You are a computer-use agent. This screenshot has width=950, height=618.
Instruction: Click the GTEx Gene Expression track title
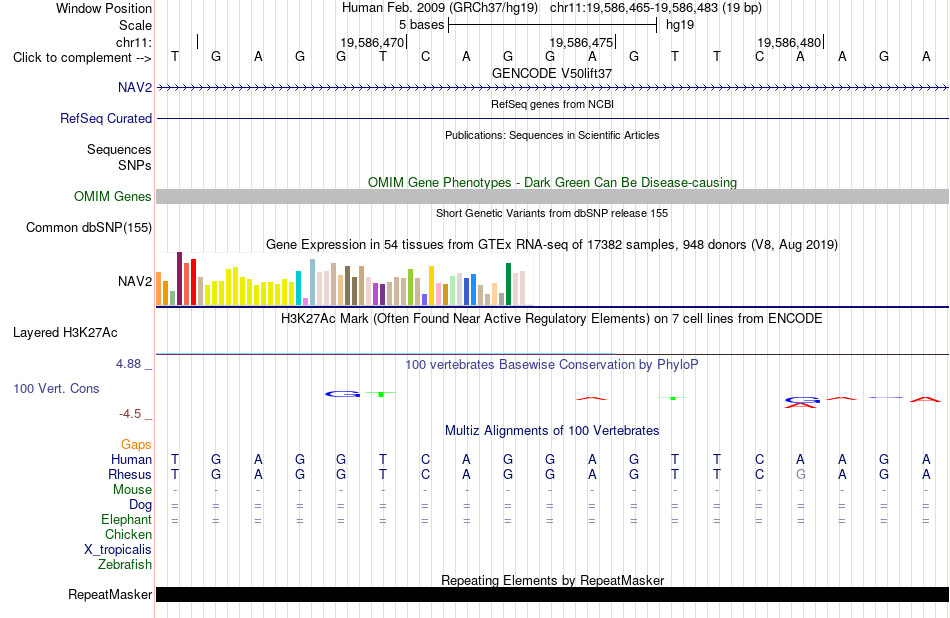[552, 245]
